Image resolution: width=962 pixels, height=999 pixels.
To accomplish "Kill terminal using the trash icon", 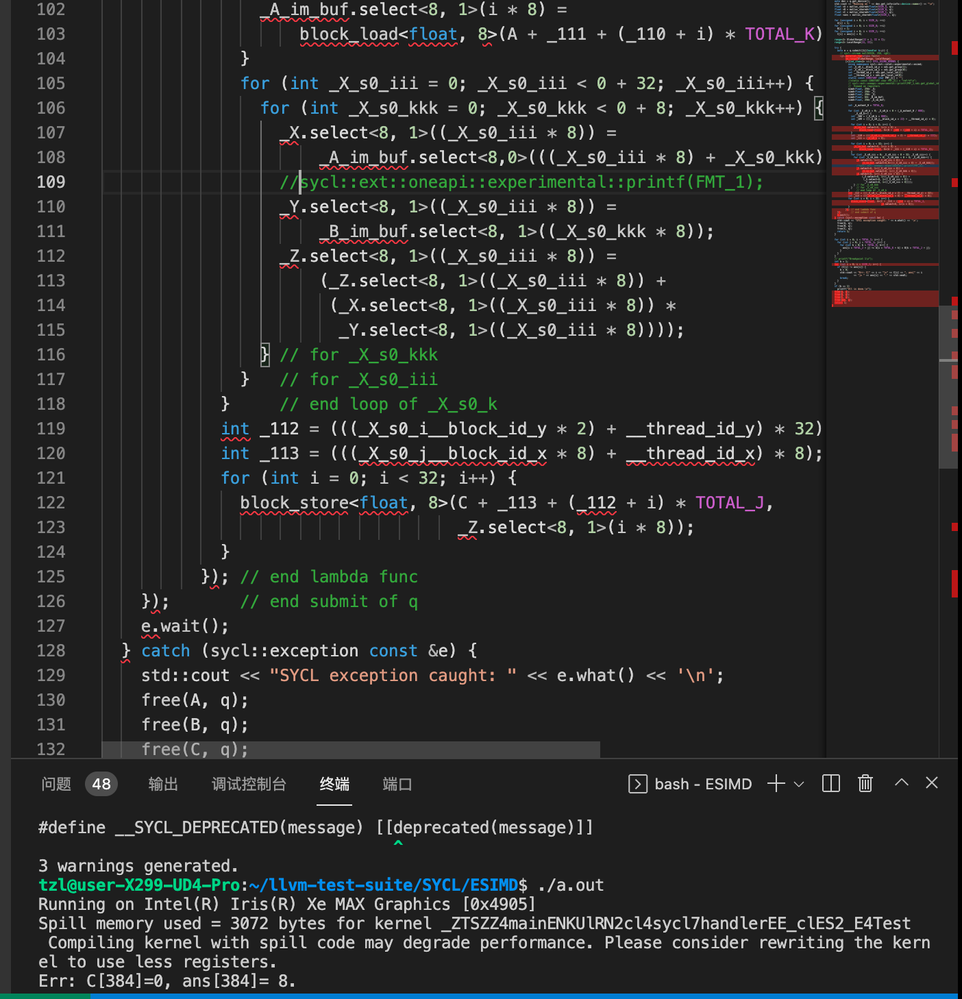I will [866, 784].
